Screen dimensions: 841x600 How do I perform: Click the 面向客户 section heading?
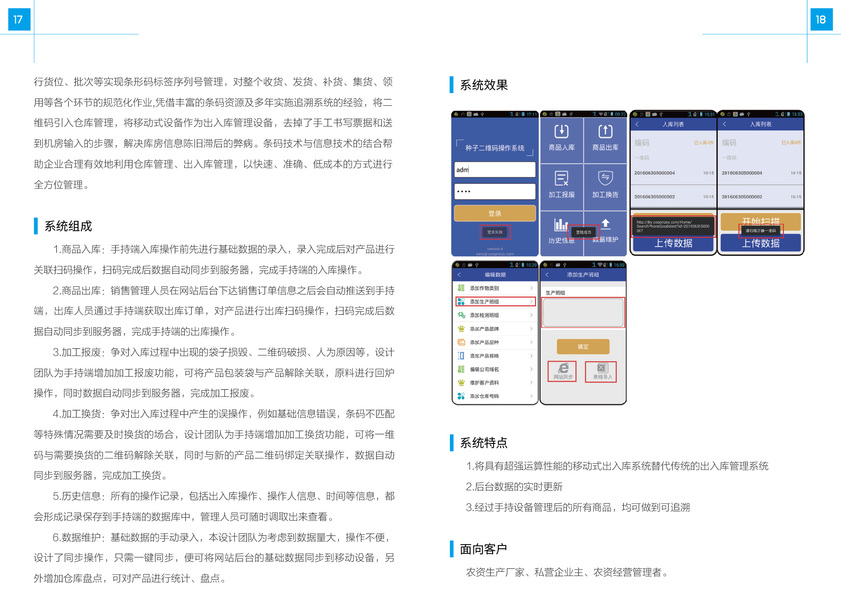click(483, 549)
